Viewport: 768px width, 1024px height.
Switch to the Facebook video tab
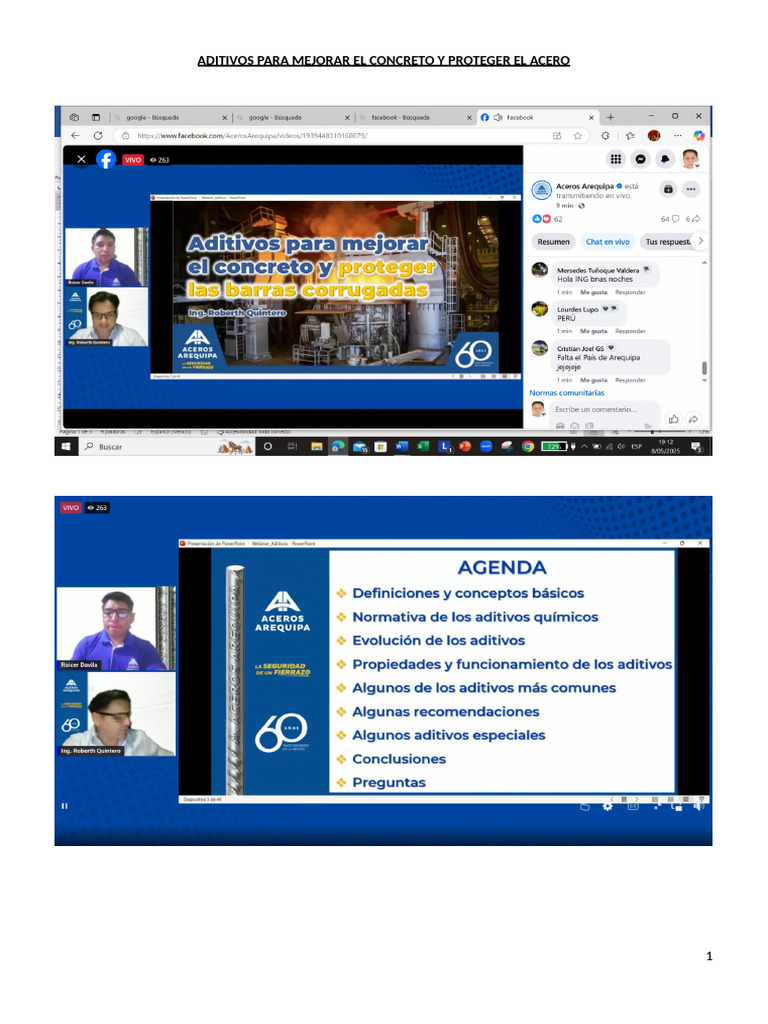pos(537,118)
